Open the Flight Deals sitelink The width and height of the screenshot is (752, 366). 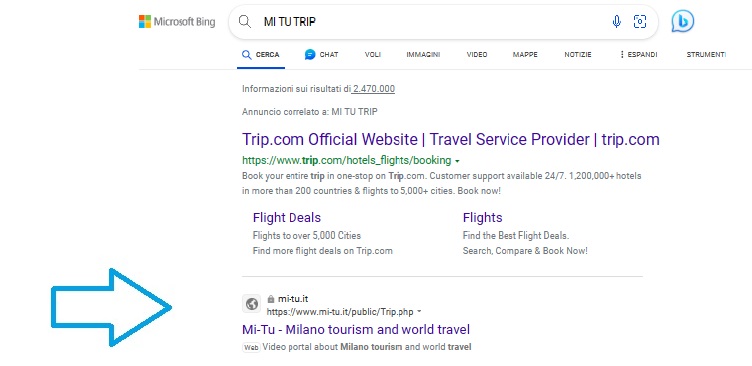pos(287,217)
